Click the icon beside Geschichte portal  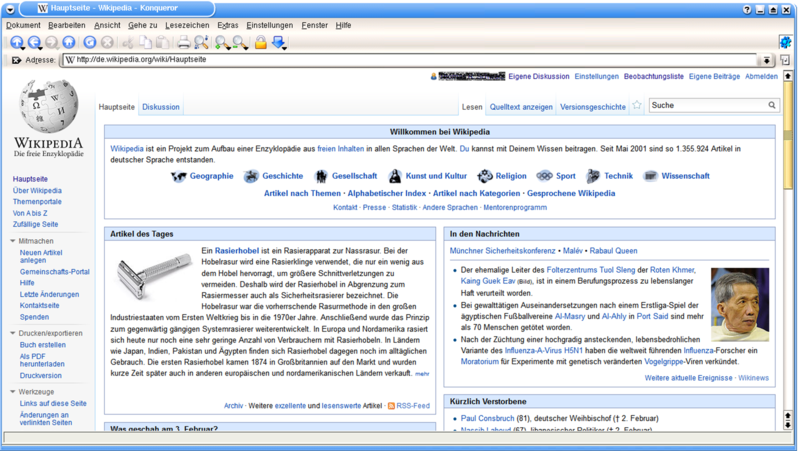[251, 177]
